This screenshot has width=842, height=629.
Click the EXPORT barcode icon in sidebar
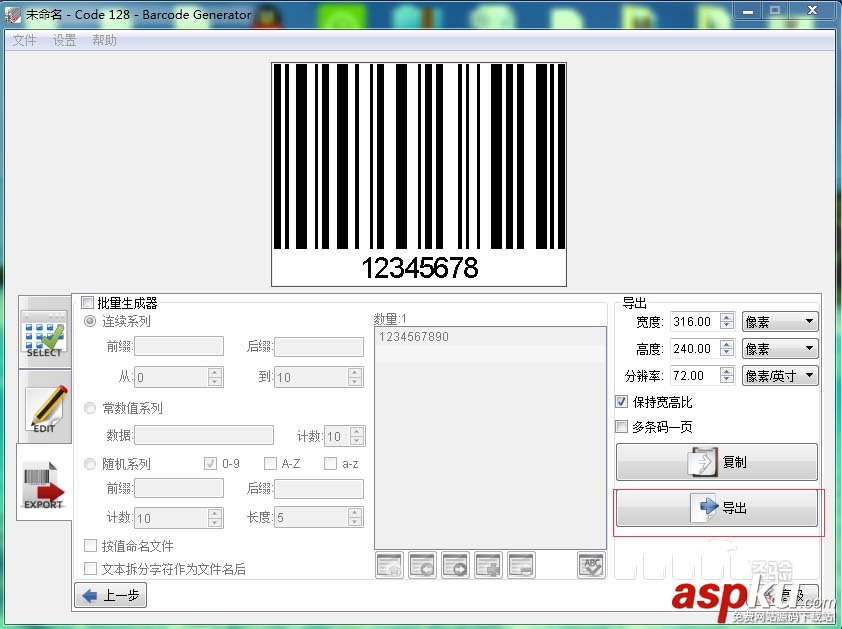tap(44, 485)
